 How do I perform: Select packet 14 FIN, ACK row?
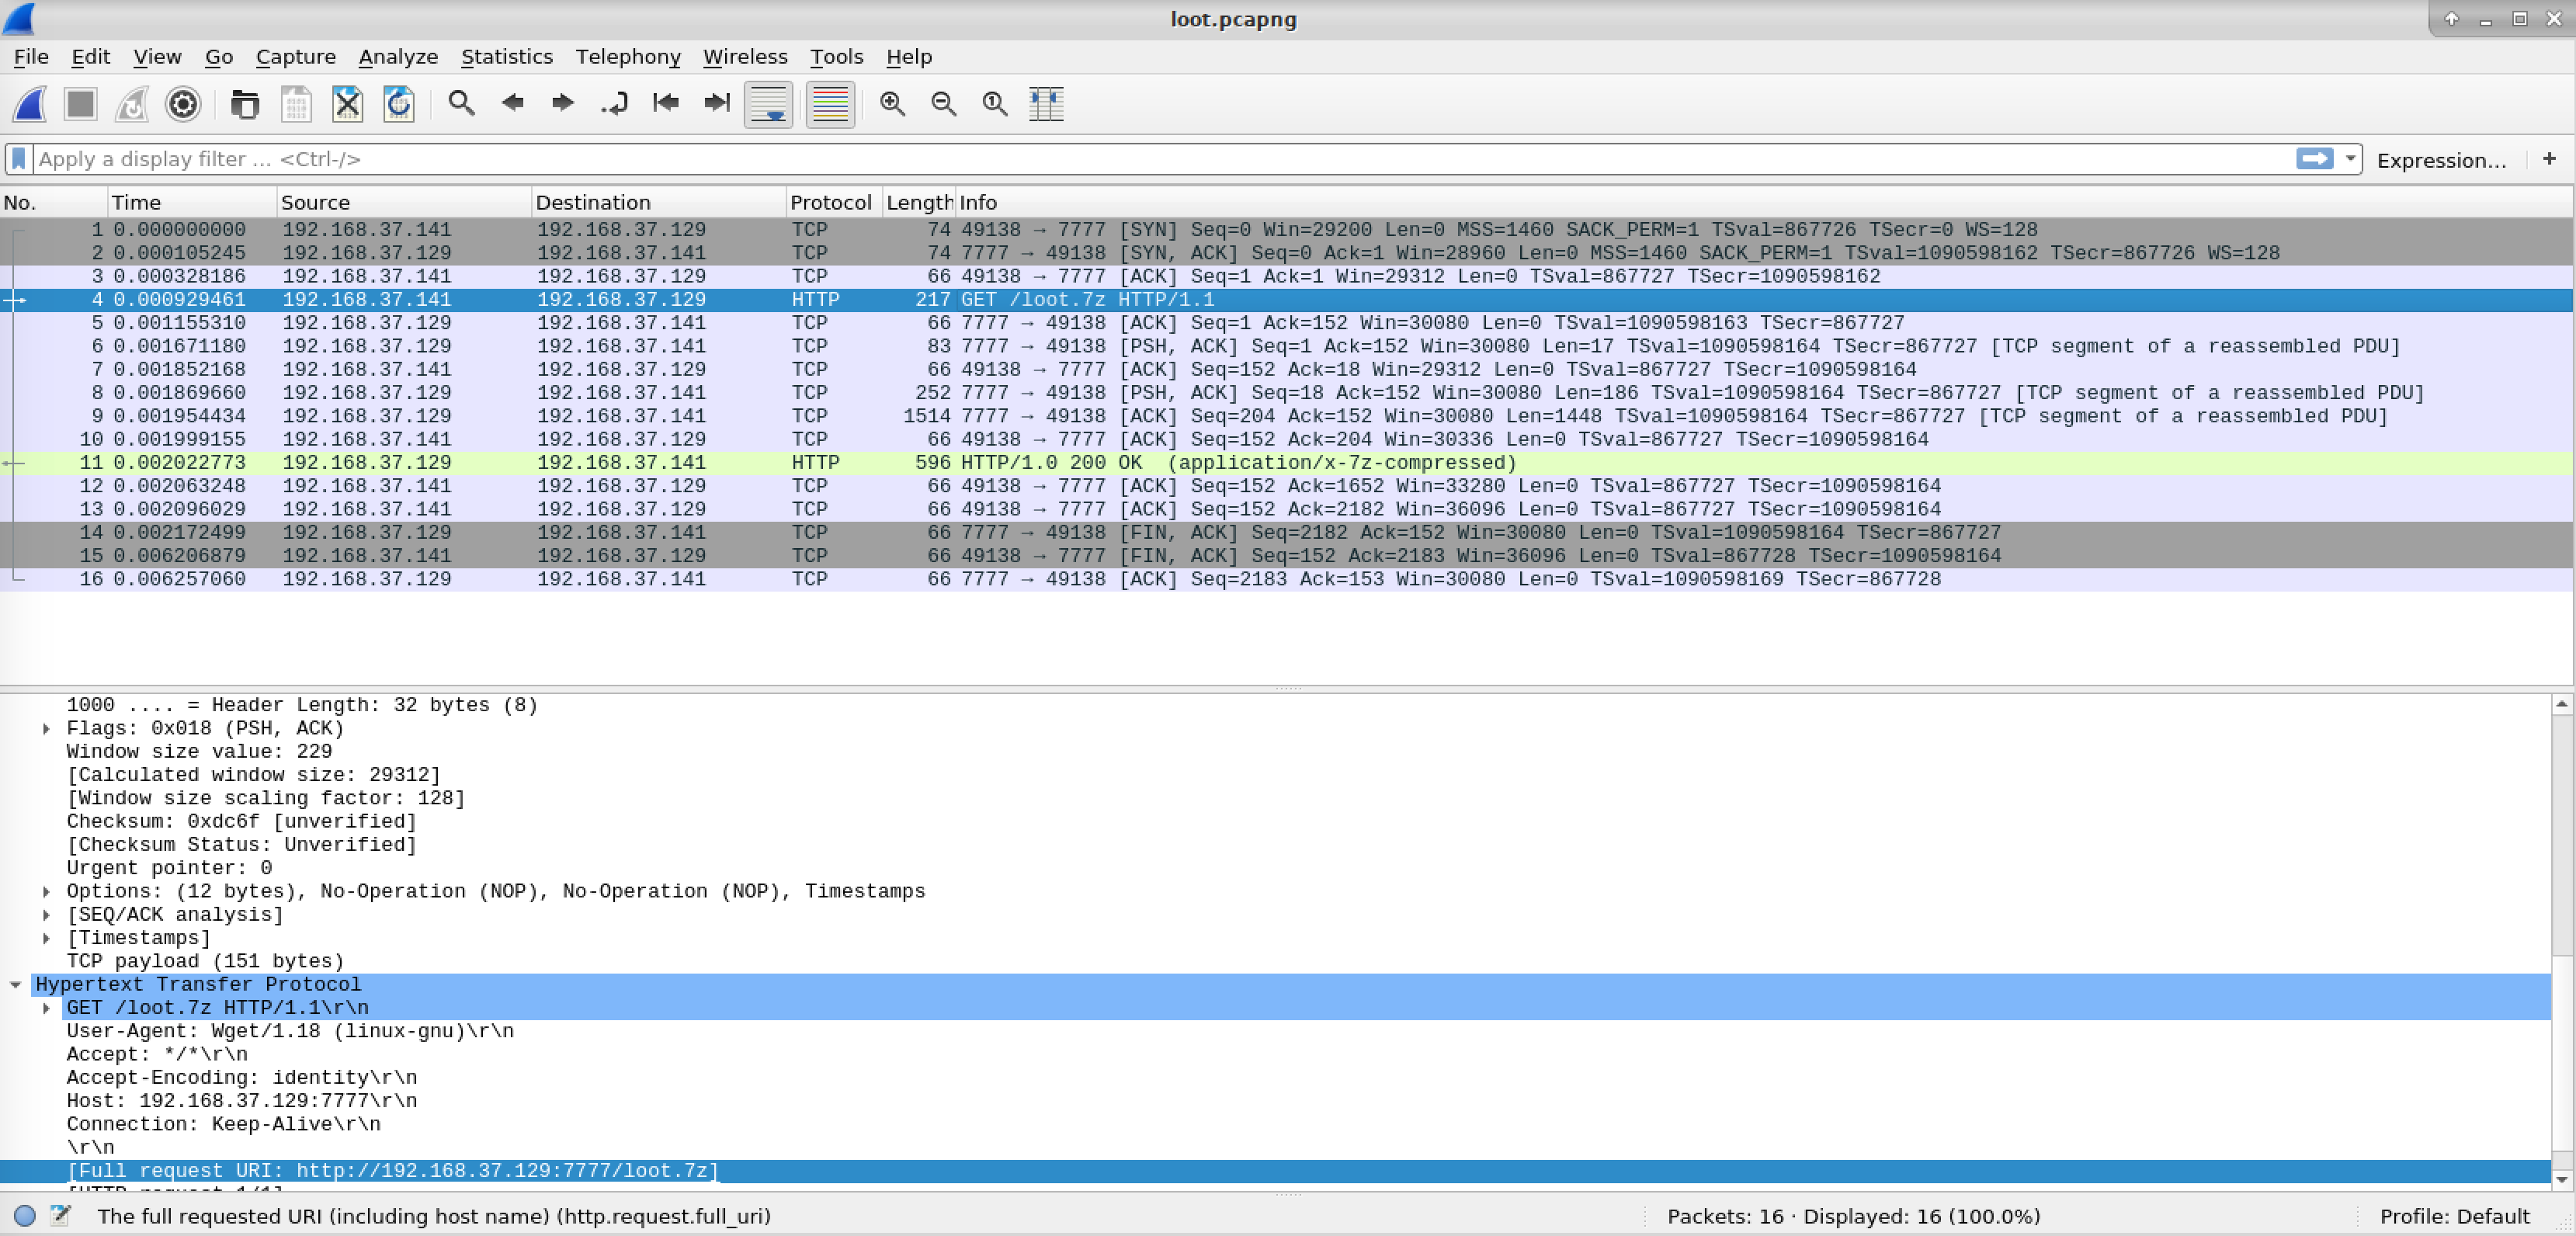pyautogui.click(x=1286, y=533)
